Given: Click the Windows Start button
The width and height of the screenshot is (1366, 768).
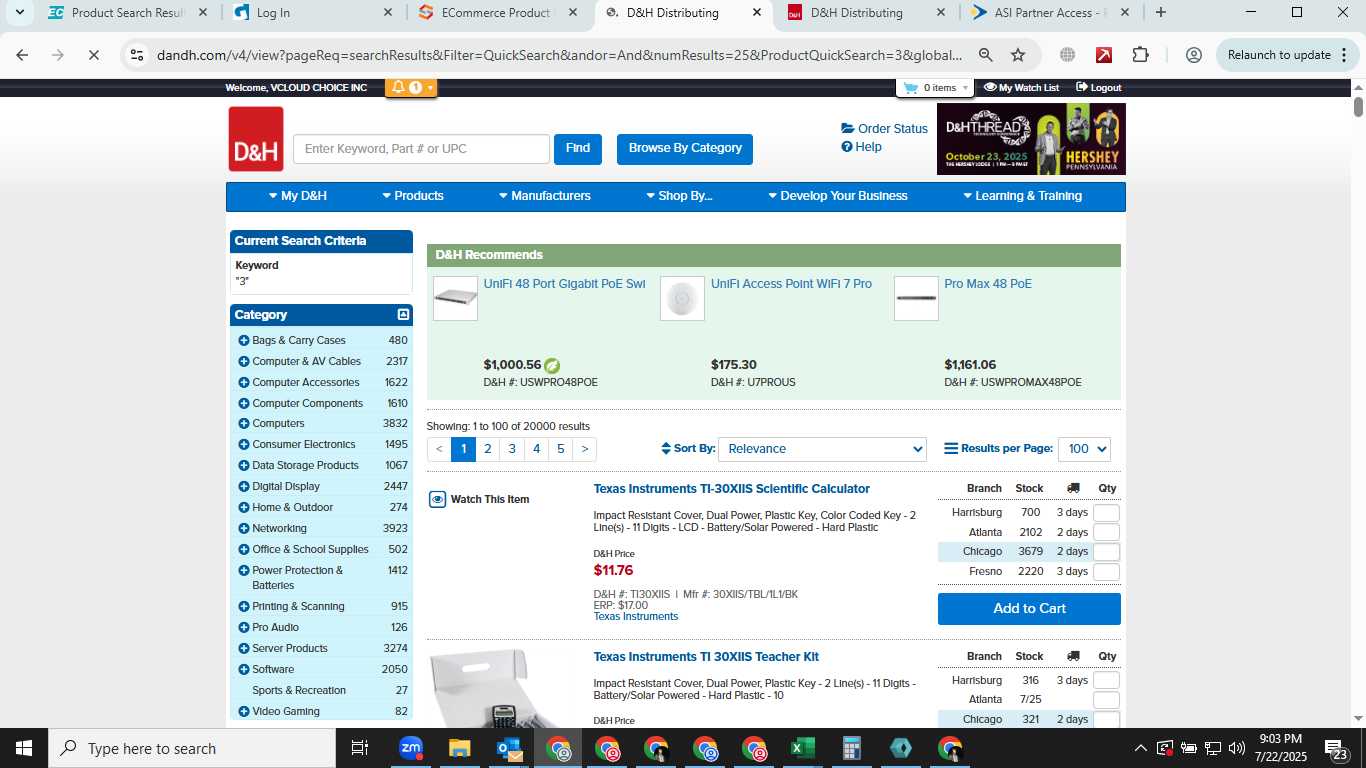Looking at the screenshot, I should (24, 748).
